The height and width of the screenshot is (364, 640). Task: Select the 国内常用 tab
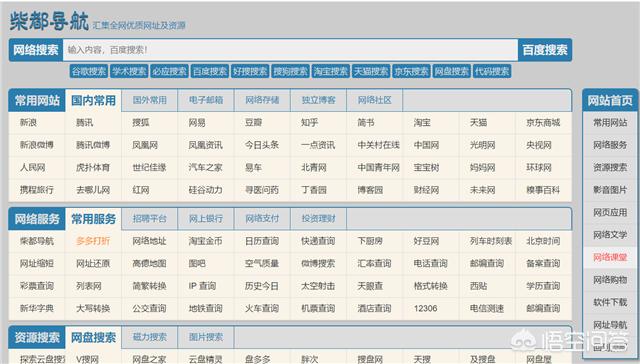coord(93,100)
